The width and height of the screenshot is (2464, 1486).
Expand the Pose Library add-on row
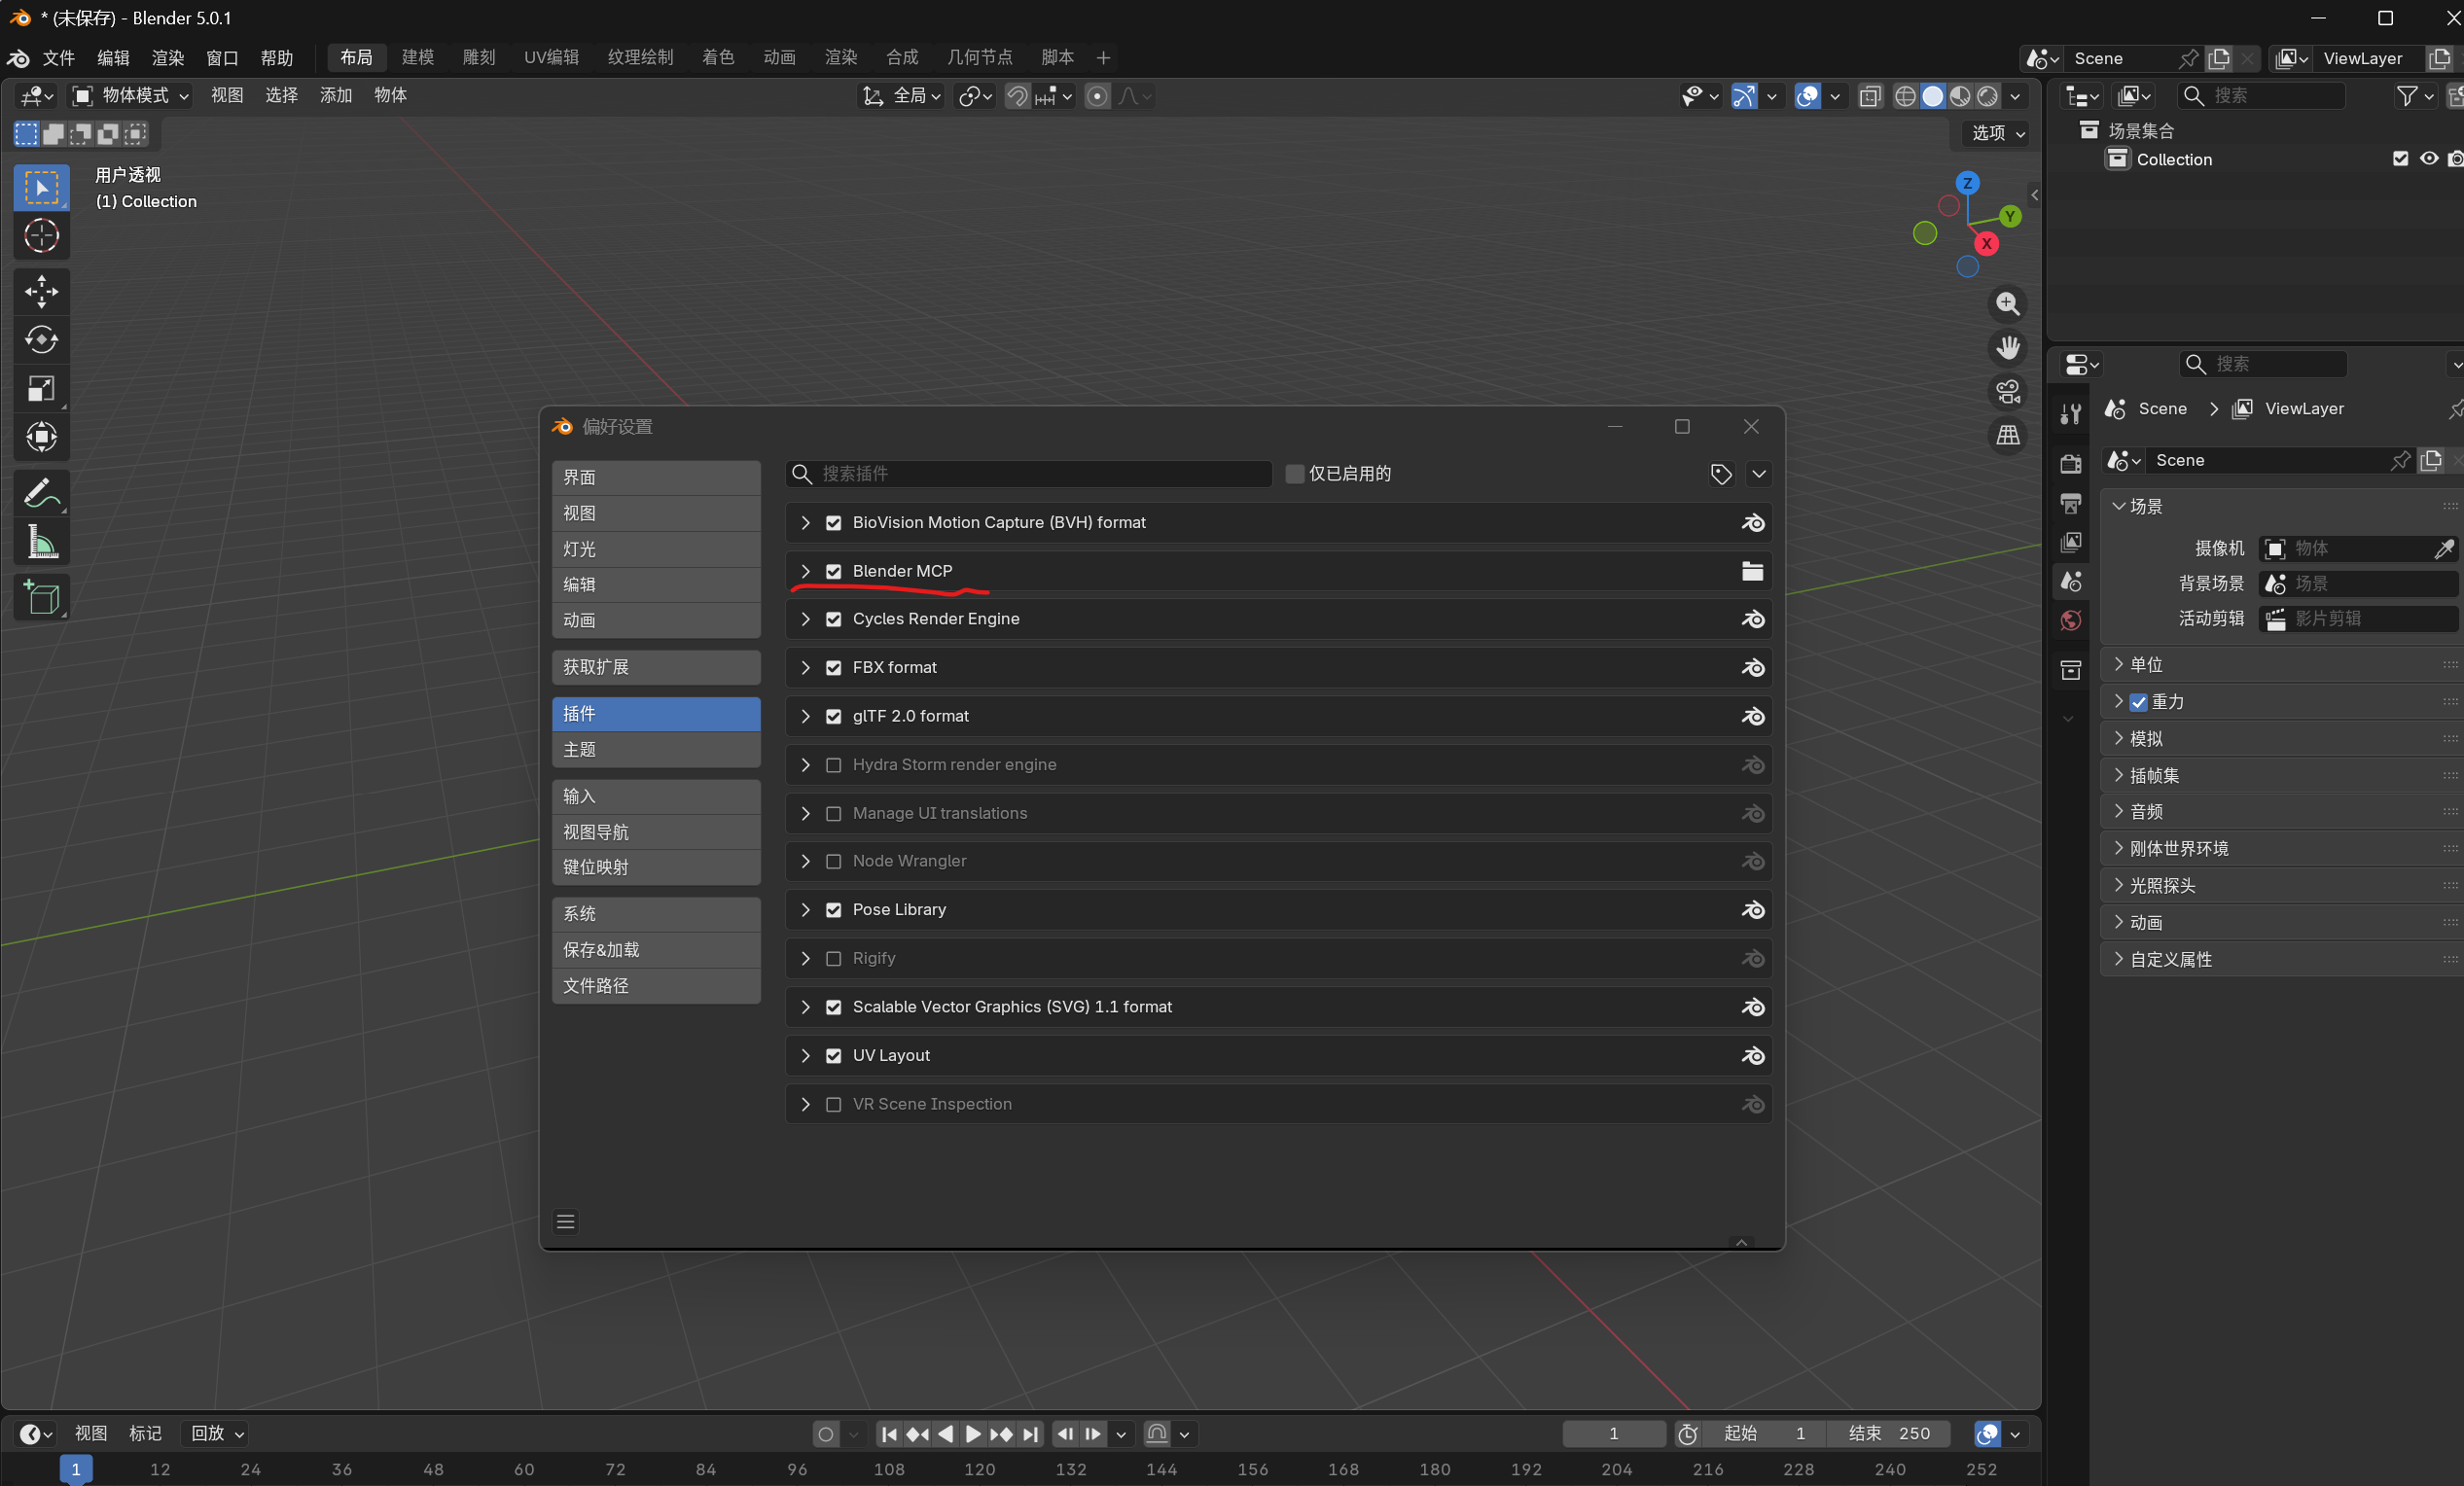point(805,910)
